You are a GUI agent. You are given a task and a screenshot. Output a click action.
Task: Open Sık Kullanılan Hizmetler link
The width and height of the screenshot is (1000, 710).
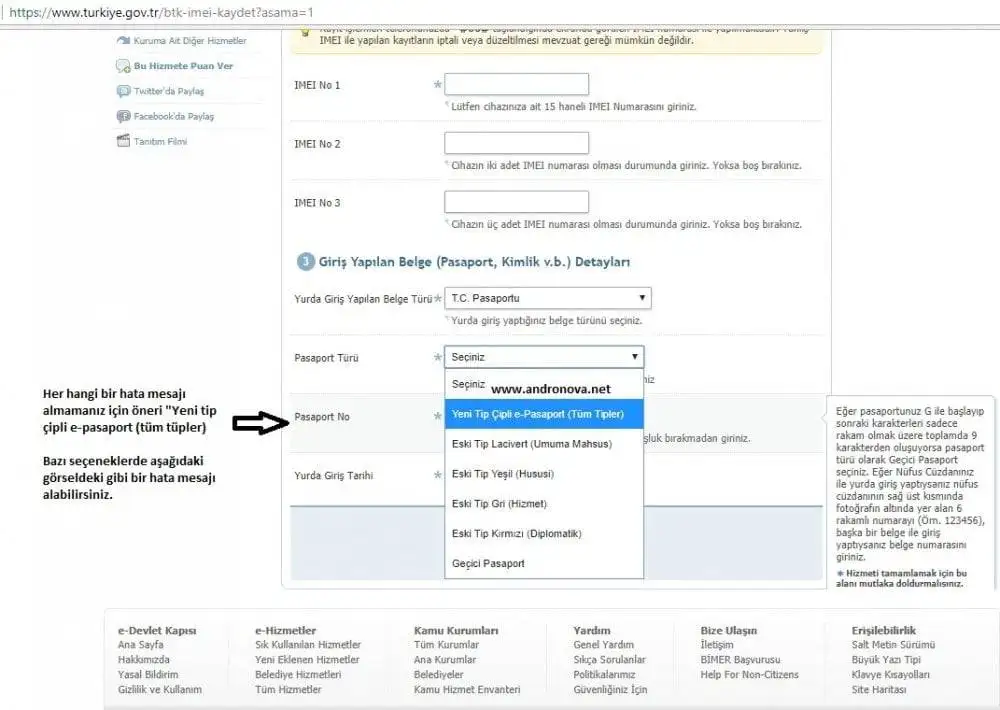pos(308,645)
